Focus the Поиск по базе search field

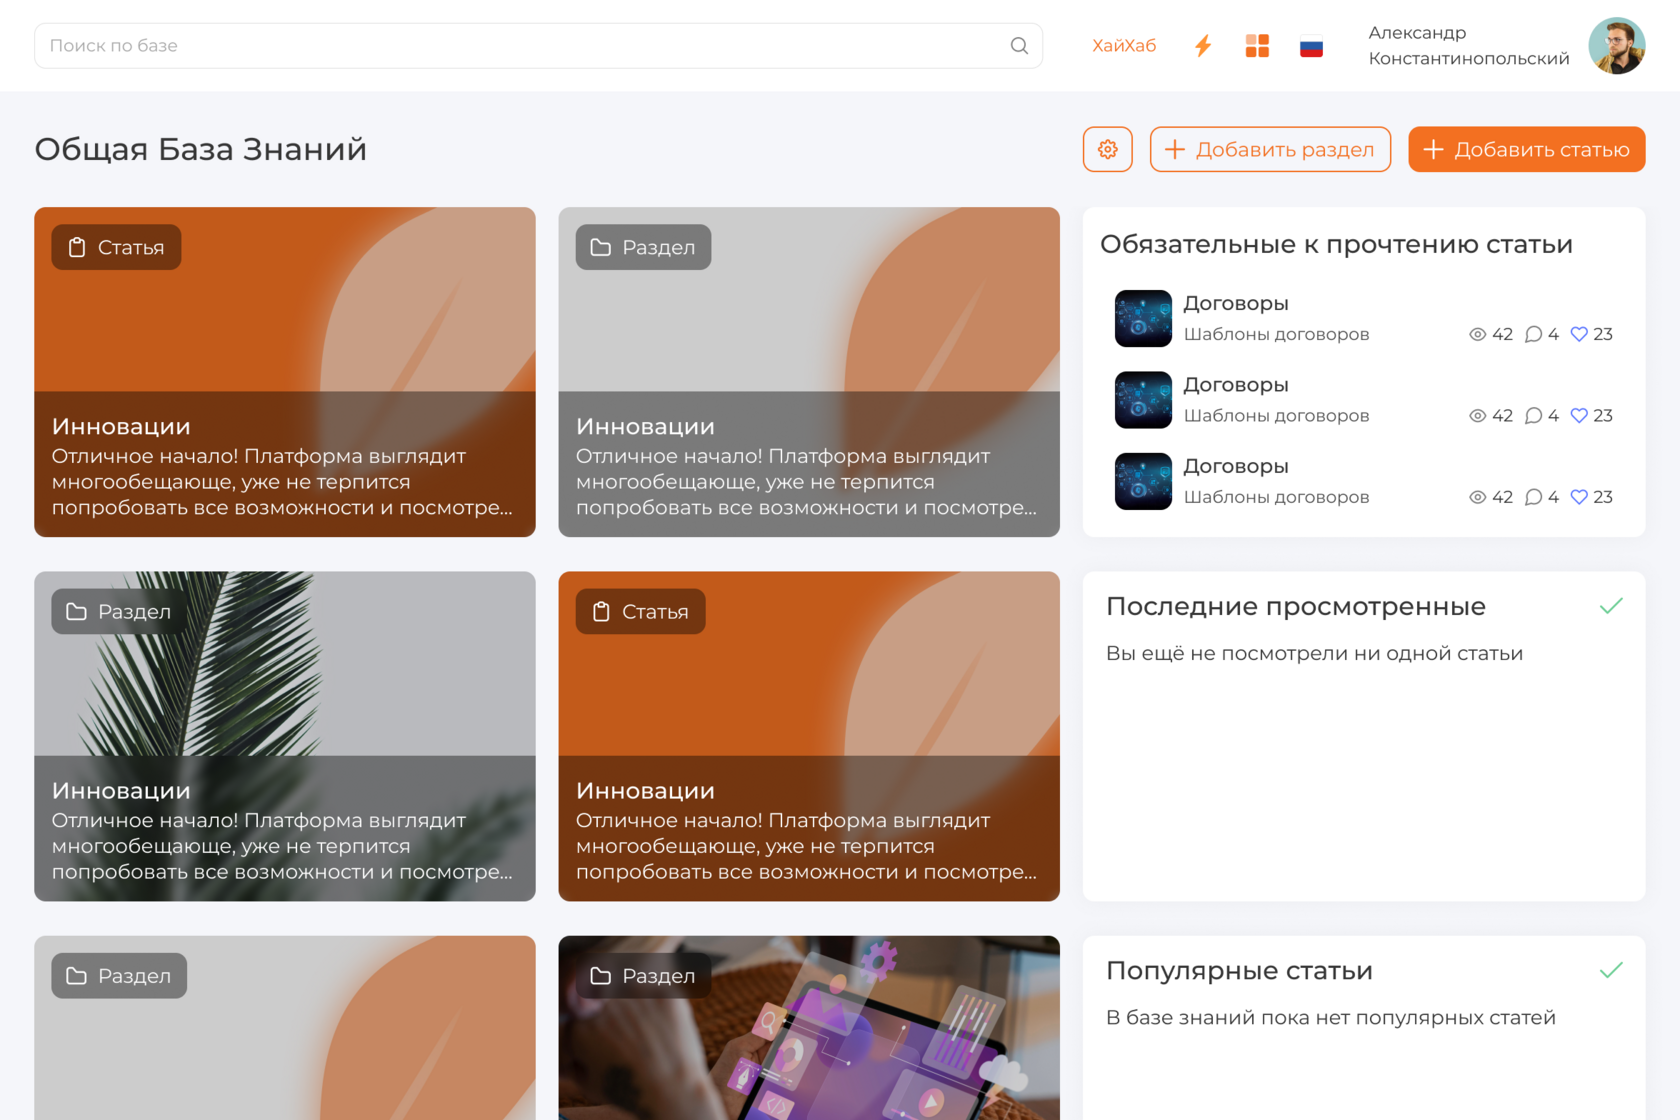tap(538, 46)
